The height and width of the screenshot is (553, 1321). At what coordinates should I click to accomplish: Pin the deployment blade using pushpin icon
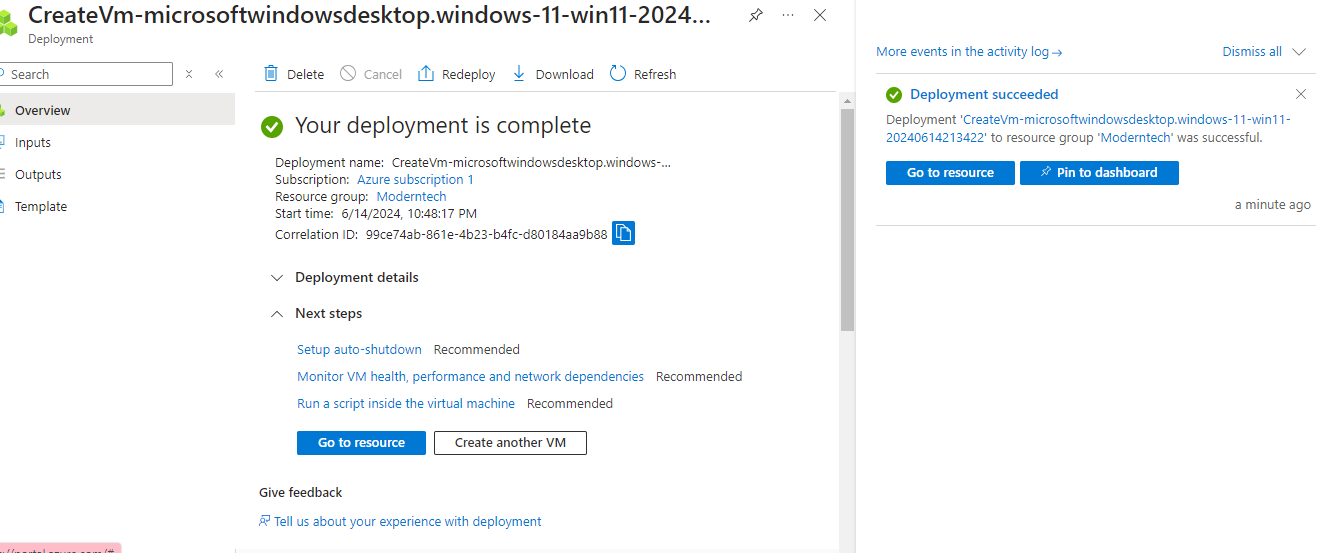coord(756,15)
